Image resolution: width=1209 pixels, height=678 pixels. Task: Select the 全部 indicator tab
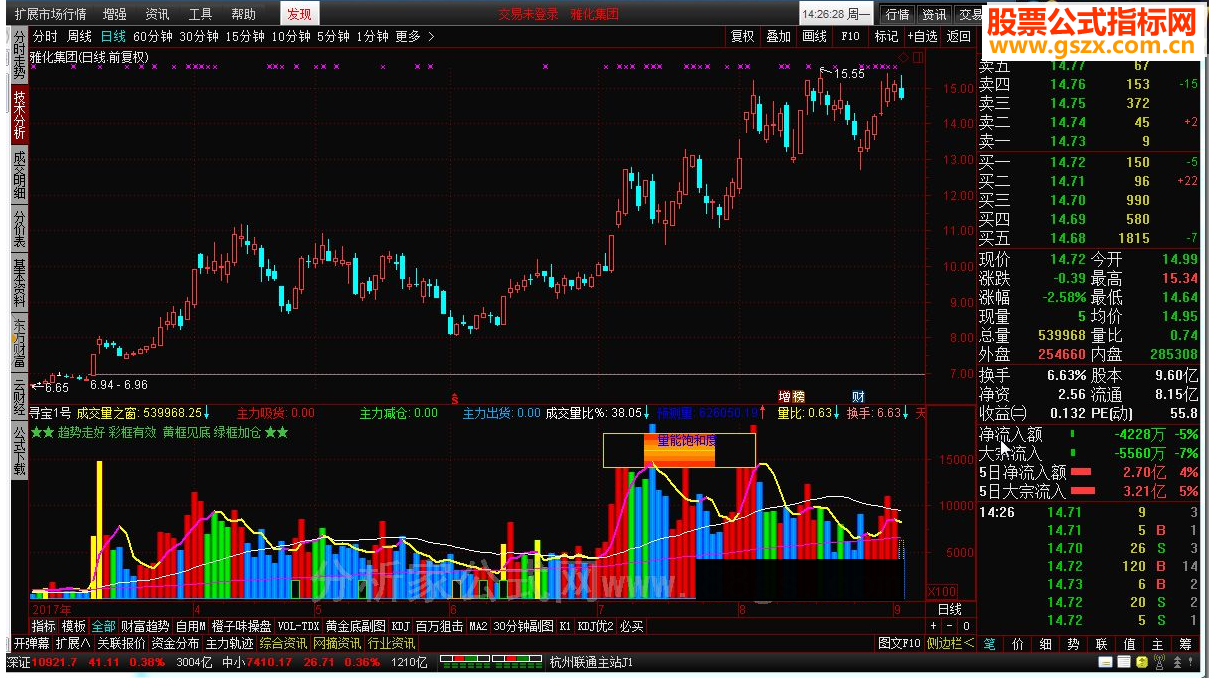104,626
